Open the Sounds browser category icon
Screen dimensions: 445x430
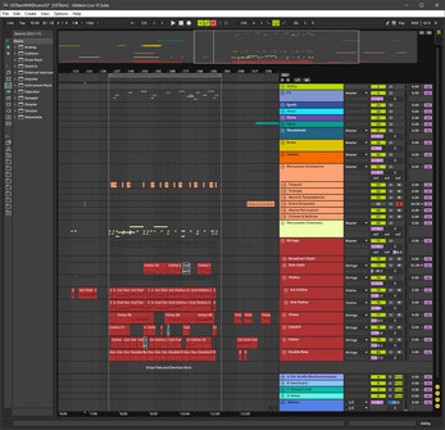click(x=8, y=72)
